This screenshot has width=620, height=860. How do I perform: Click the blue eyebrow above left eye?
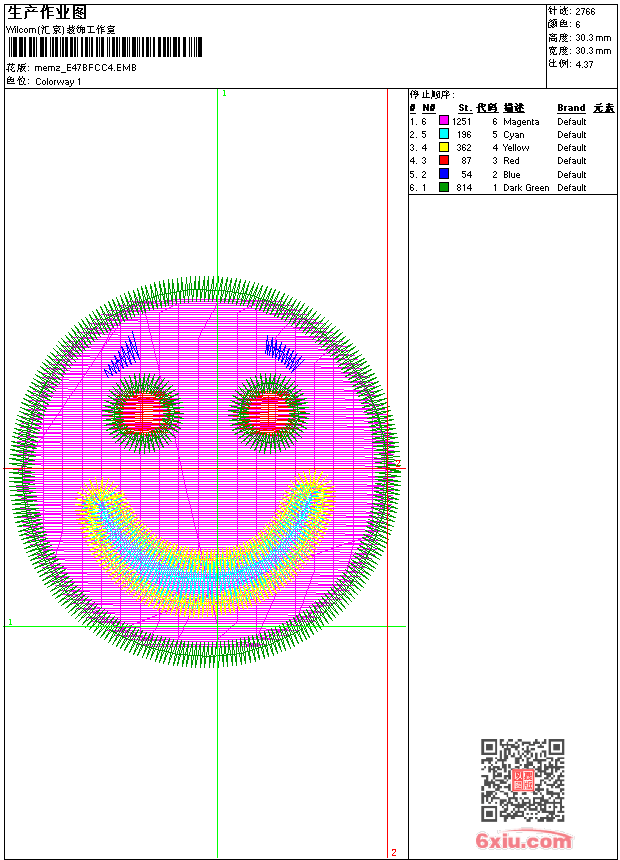(x=123, y=354)
